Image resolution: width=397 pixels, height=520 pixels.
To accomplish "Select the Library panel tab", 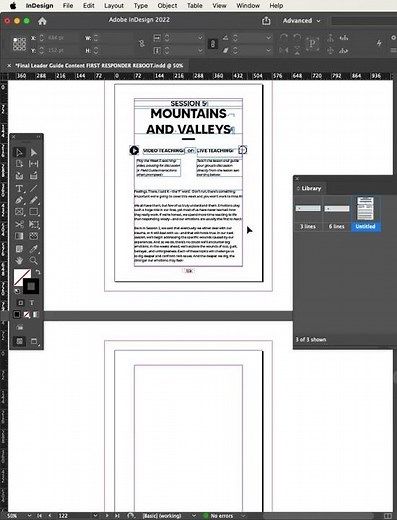I will (309, 188).
